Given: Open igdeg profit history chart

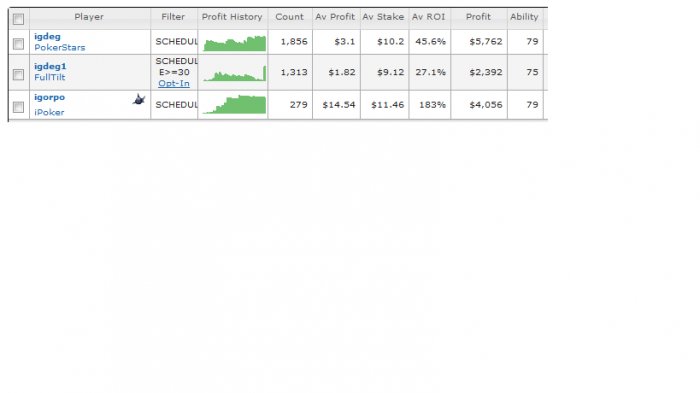Looking at the screenshot, I should tap(234, 43).
